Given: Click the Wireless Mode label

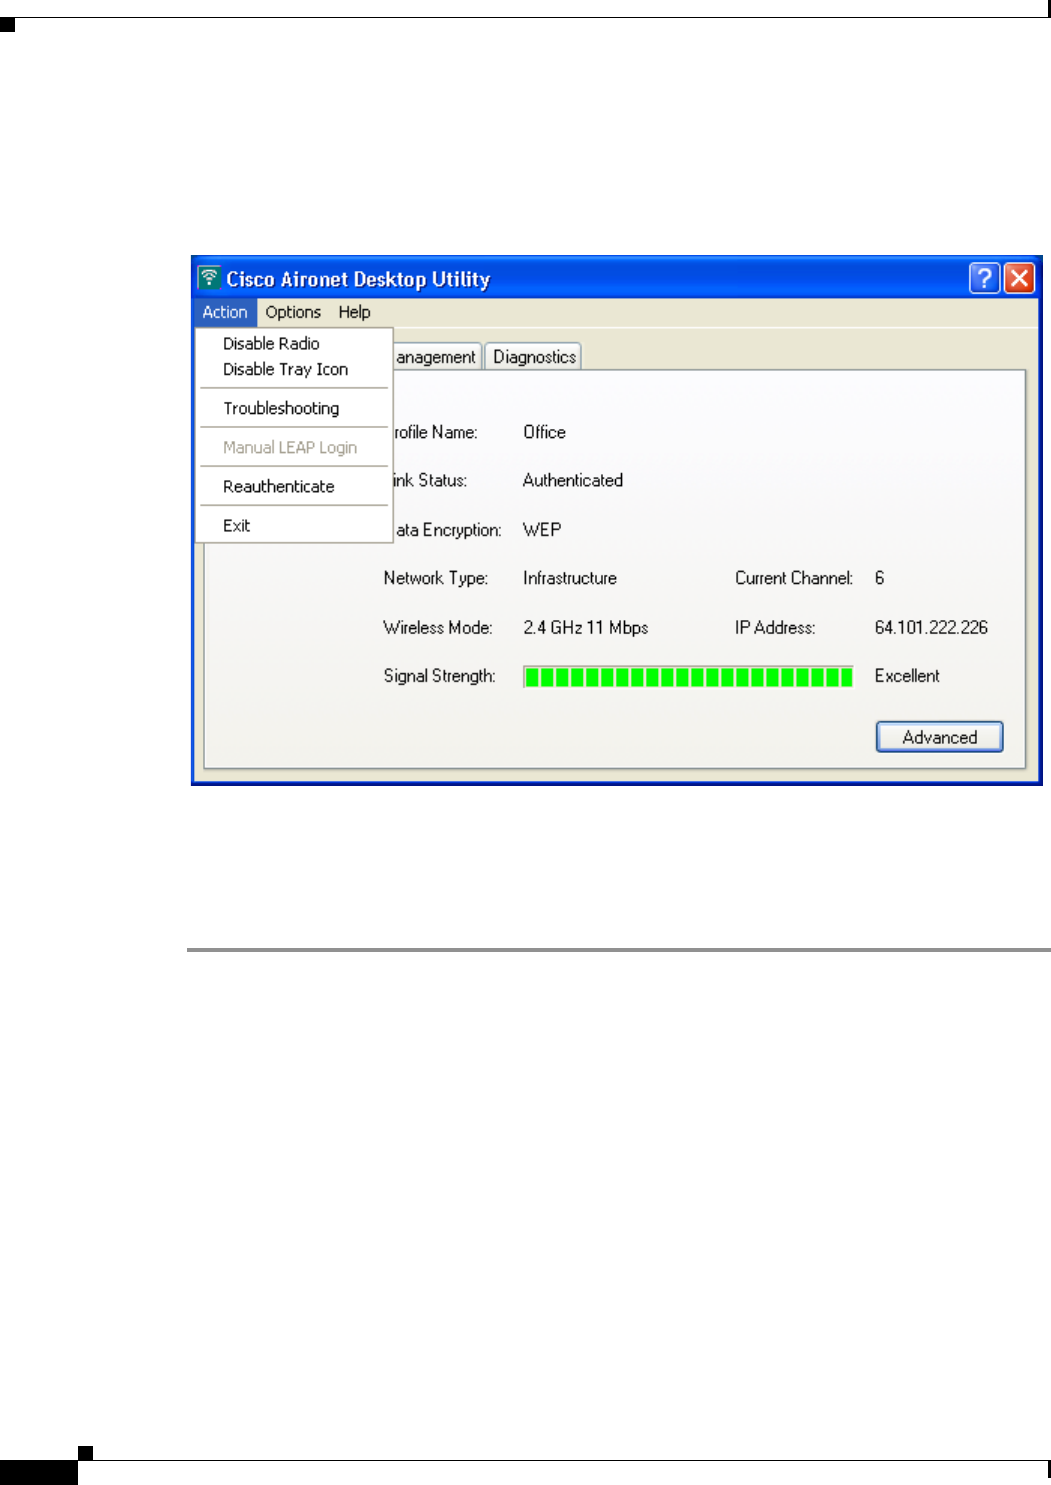Looking at the screenshot, I should point(438,627).
